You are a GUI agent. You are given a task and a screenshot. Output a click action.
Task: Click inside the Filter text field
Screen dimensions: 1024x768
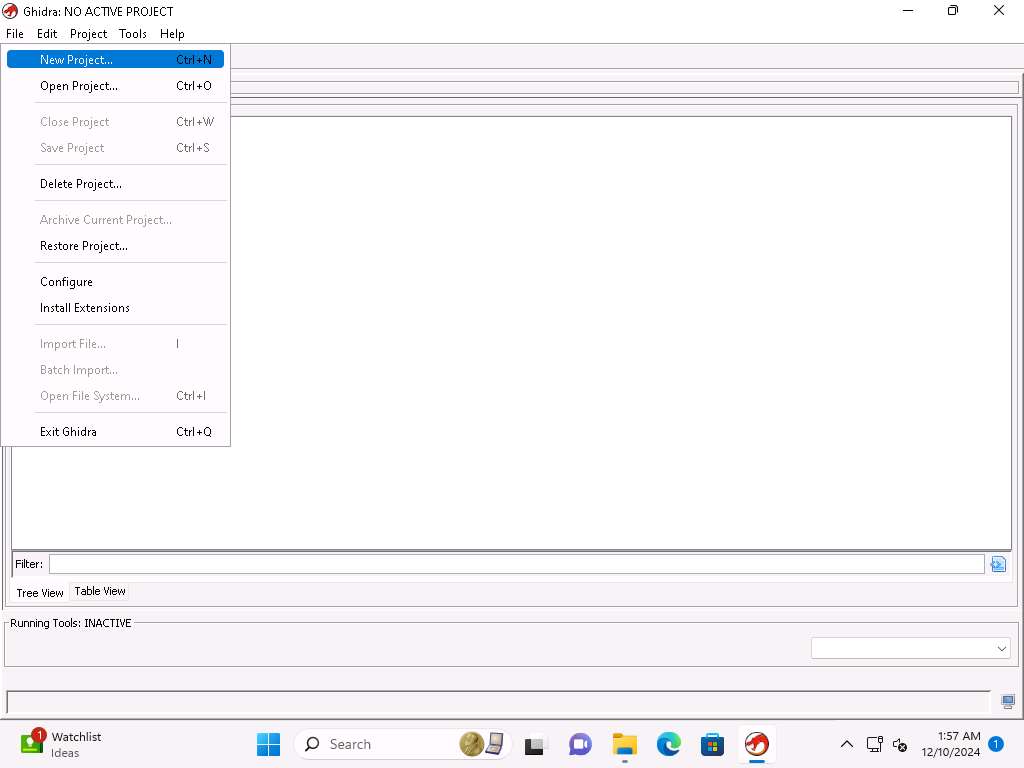tap(516, 564)
